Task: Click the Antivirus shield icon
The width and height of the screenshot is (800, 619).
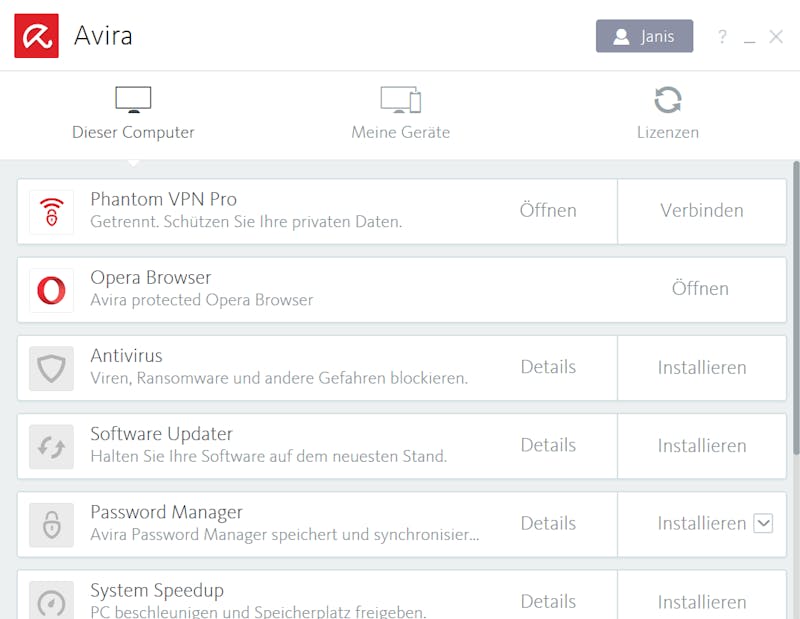Action: (x=52, y=368)
